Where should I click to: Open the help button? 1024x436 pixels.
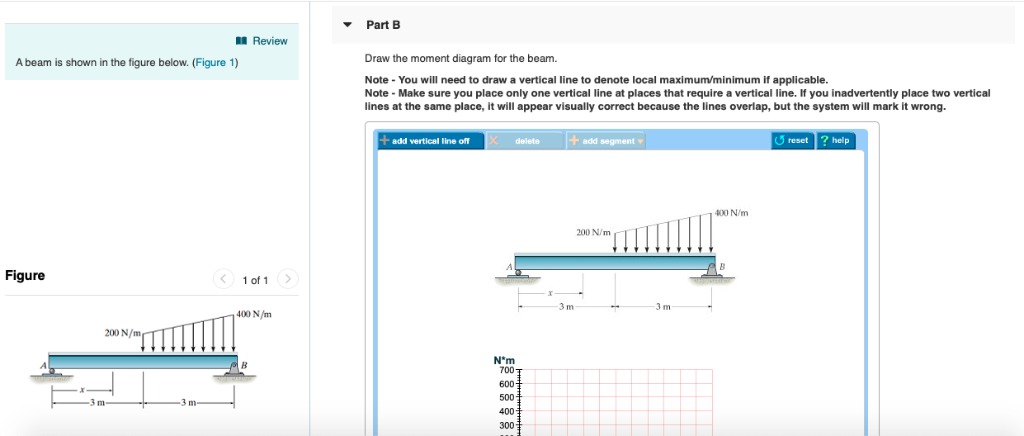(x=835, y=140)
